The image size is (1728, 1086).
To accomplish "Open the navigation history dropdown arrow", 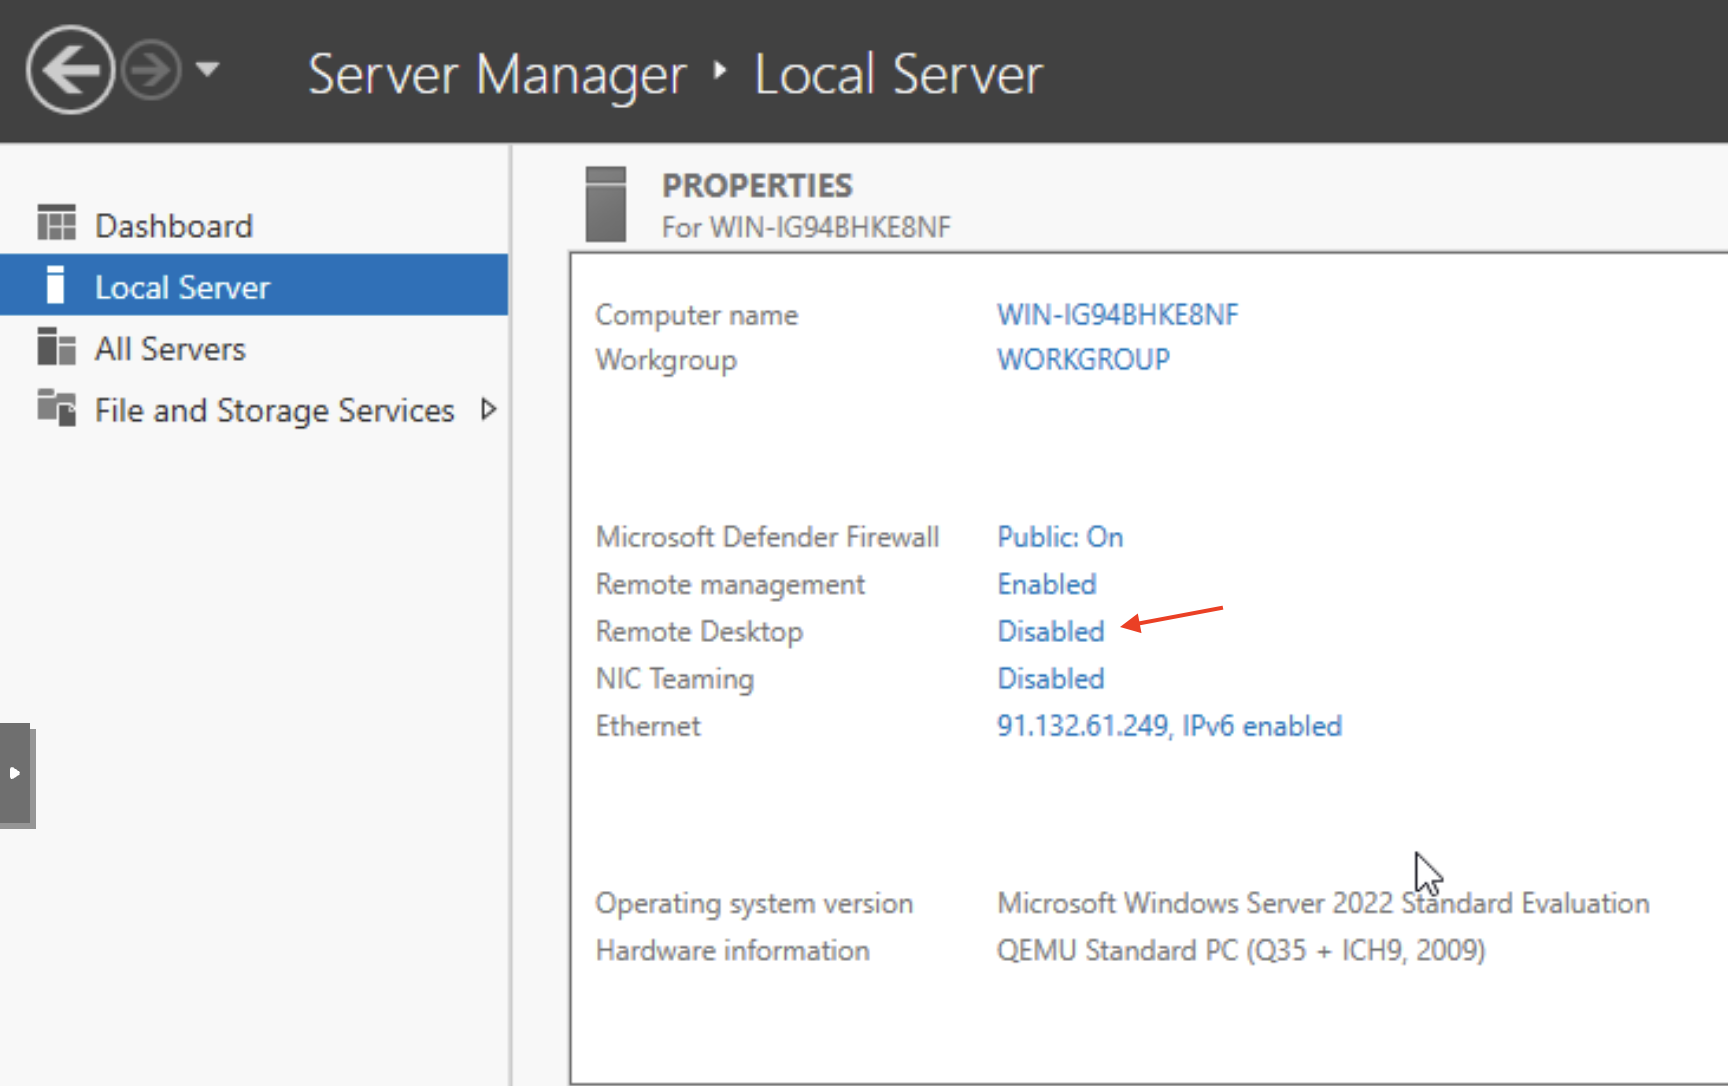I will (x=208, y=70).
